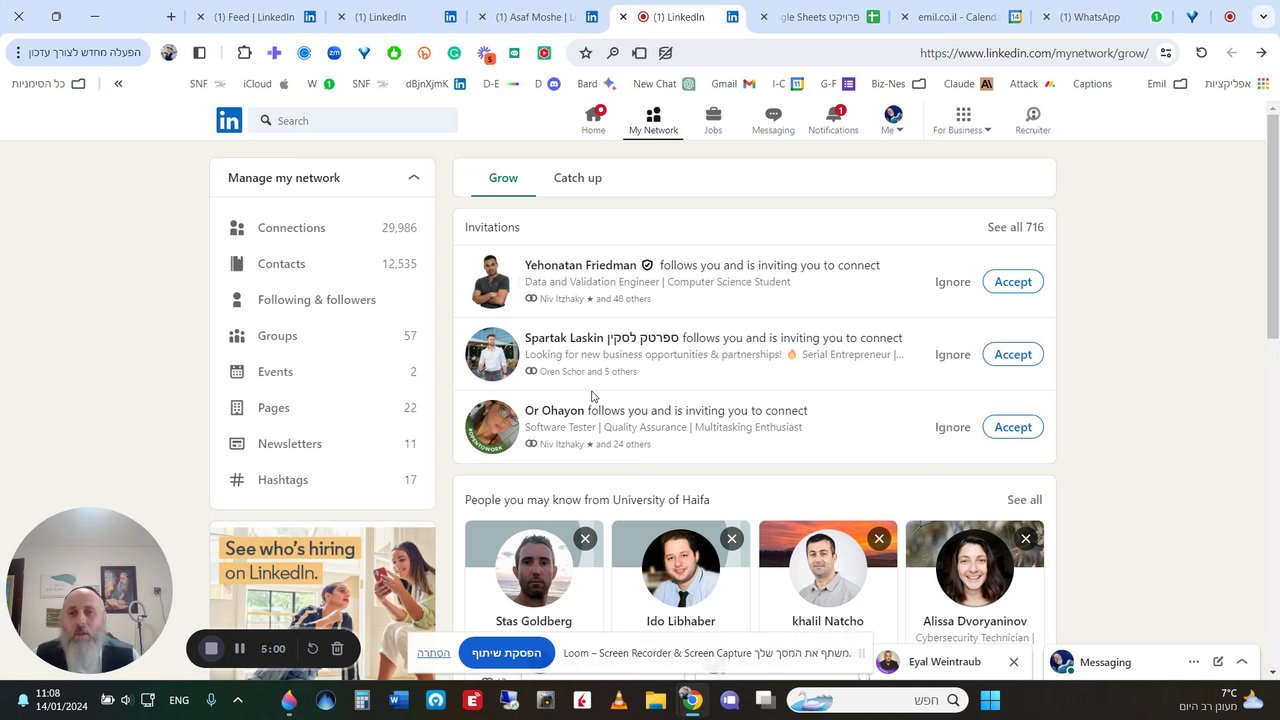Open Messaging overlay options (three dots)

(x=1193, y=662)
